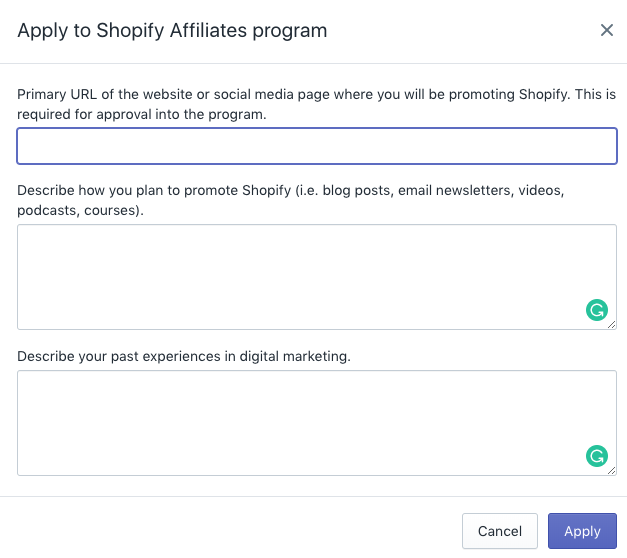The width and height of the screenshot is (627, 558).
Task: Click the 'Apply to Shopify Affiliates program' title
Action: 172,30
